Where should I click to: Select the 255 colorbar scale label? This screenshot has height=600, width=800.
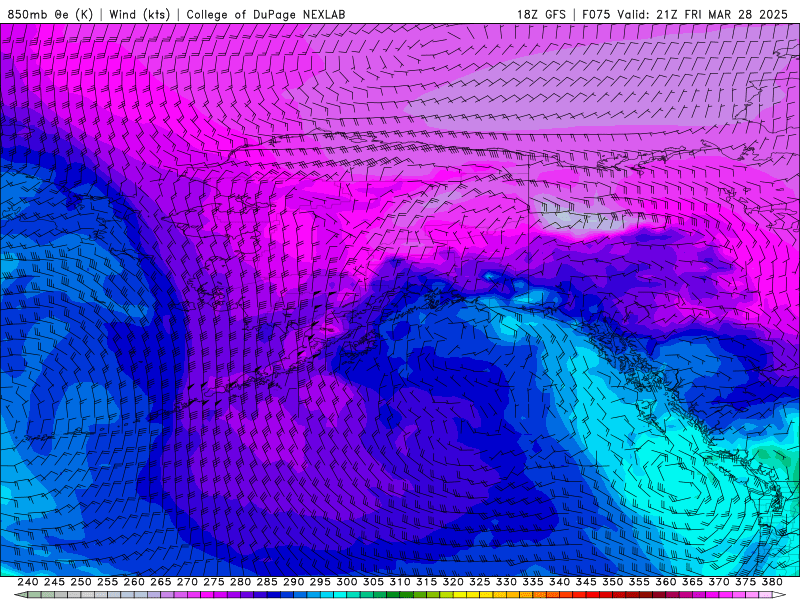(x=107, y=582)
